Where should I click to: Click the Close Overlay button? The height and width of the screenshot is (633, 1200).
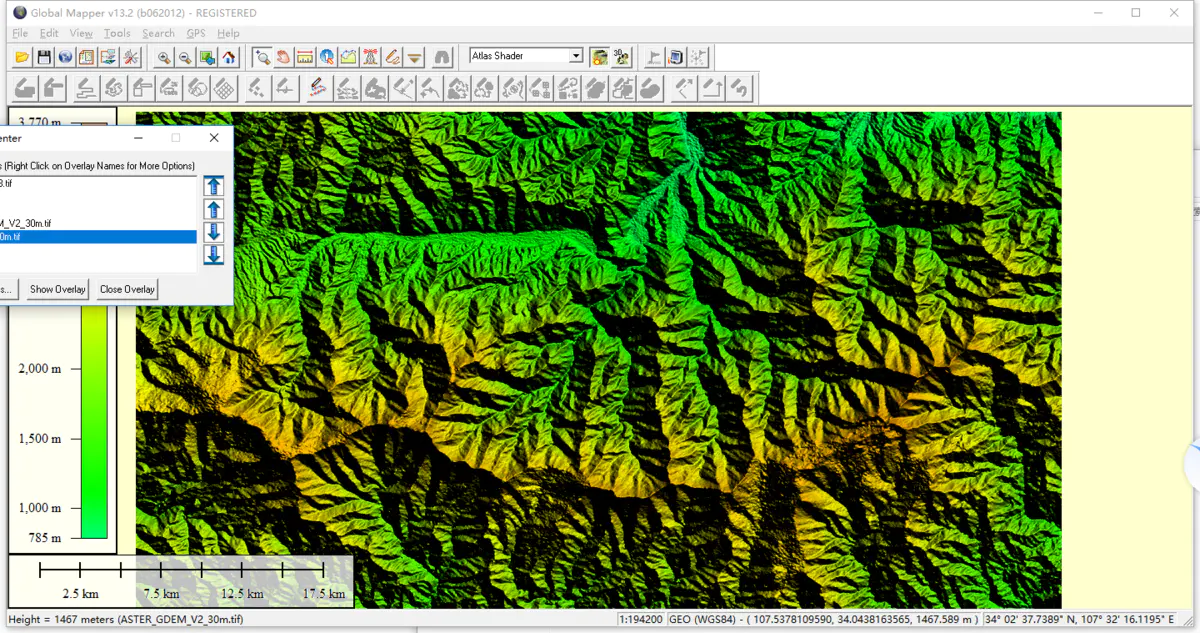point(127,289)
